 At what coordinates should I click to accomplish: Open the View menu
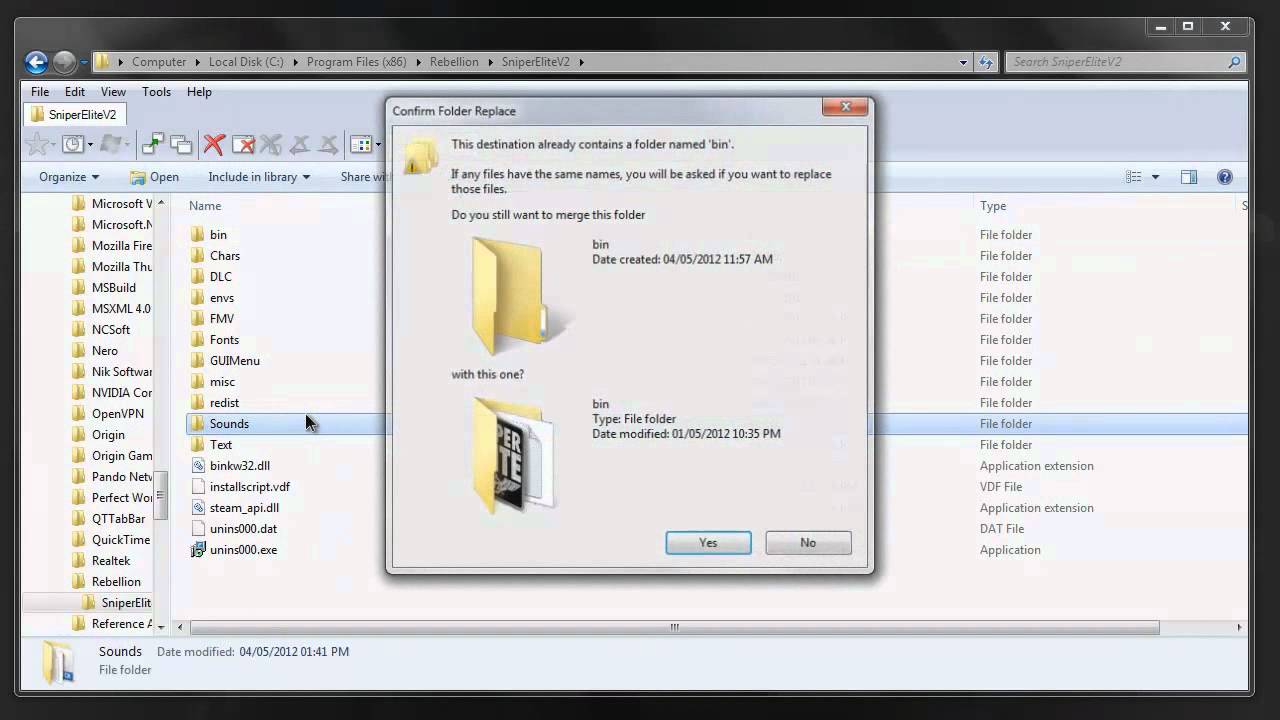pyautogui.click(x=113, y=91)
